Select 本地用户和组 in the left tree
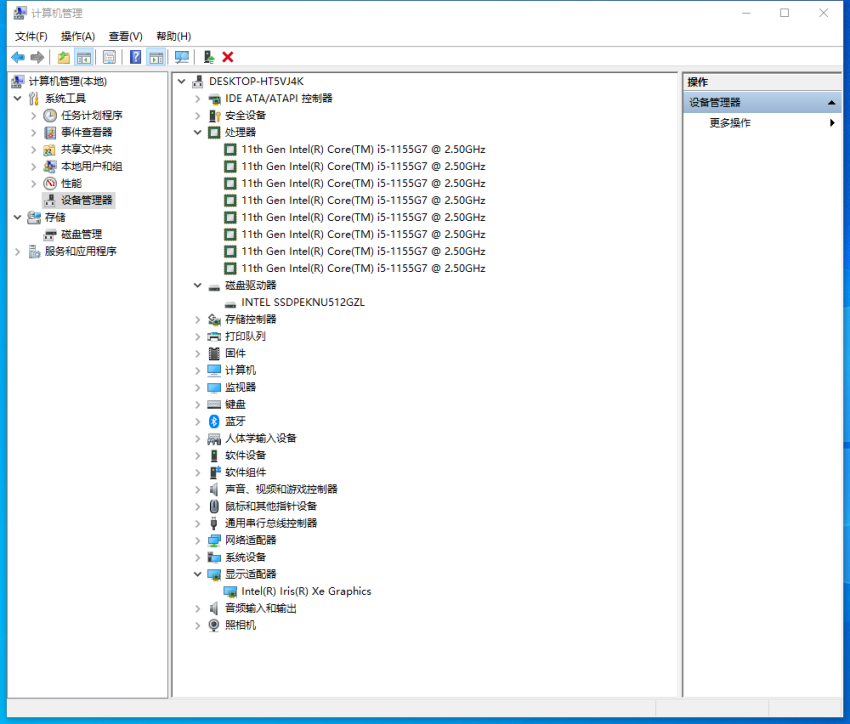Image resolution: width=850 pixels, height=724 pixels. tap(91, 166)
